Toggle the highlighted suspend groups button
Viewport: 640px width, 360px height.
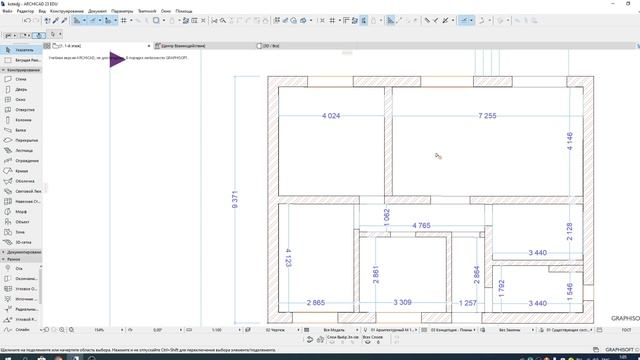464,20
